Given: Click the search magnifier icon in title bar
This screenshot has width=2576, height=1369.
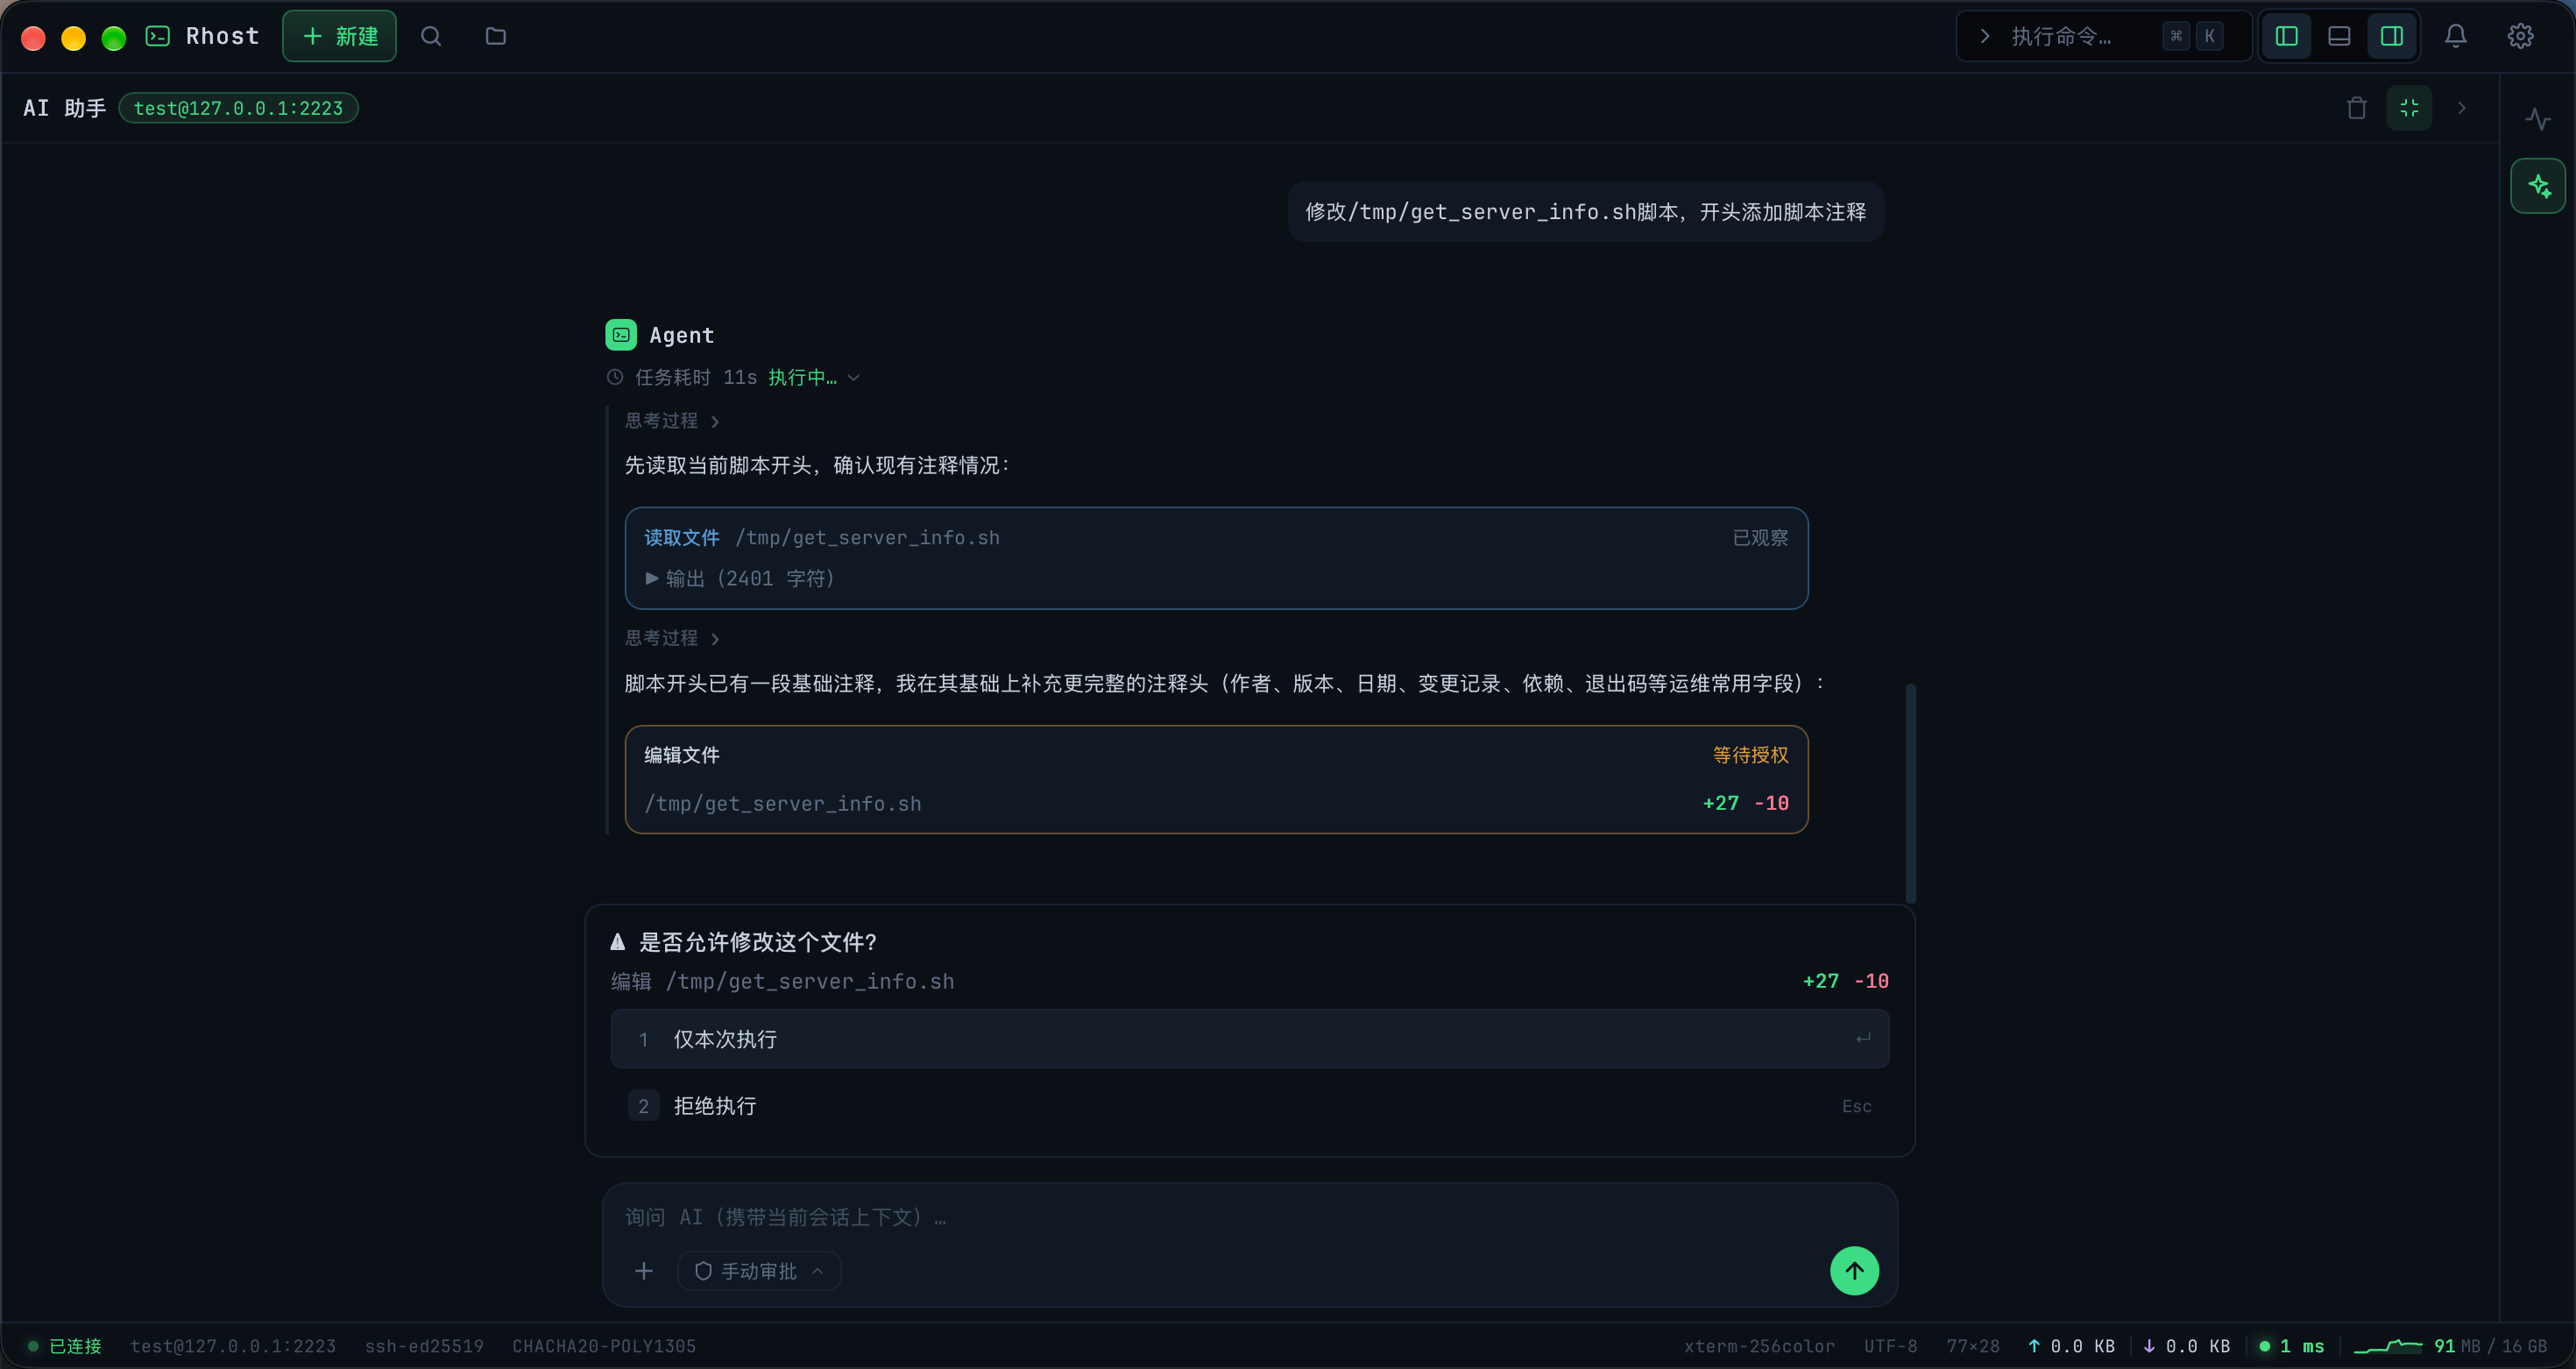Looking at the screenshot, I should 431,36.
